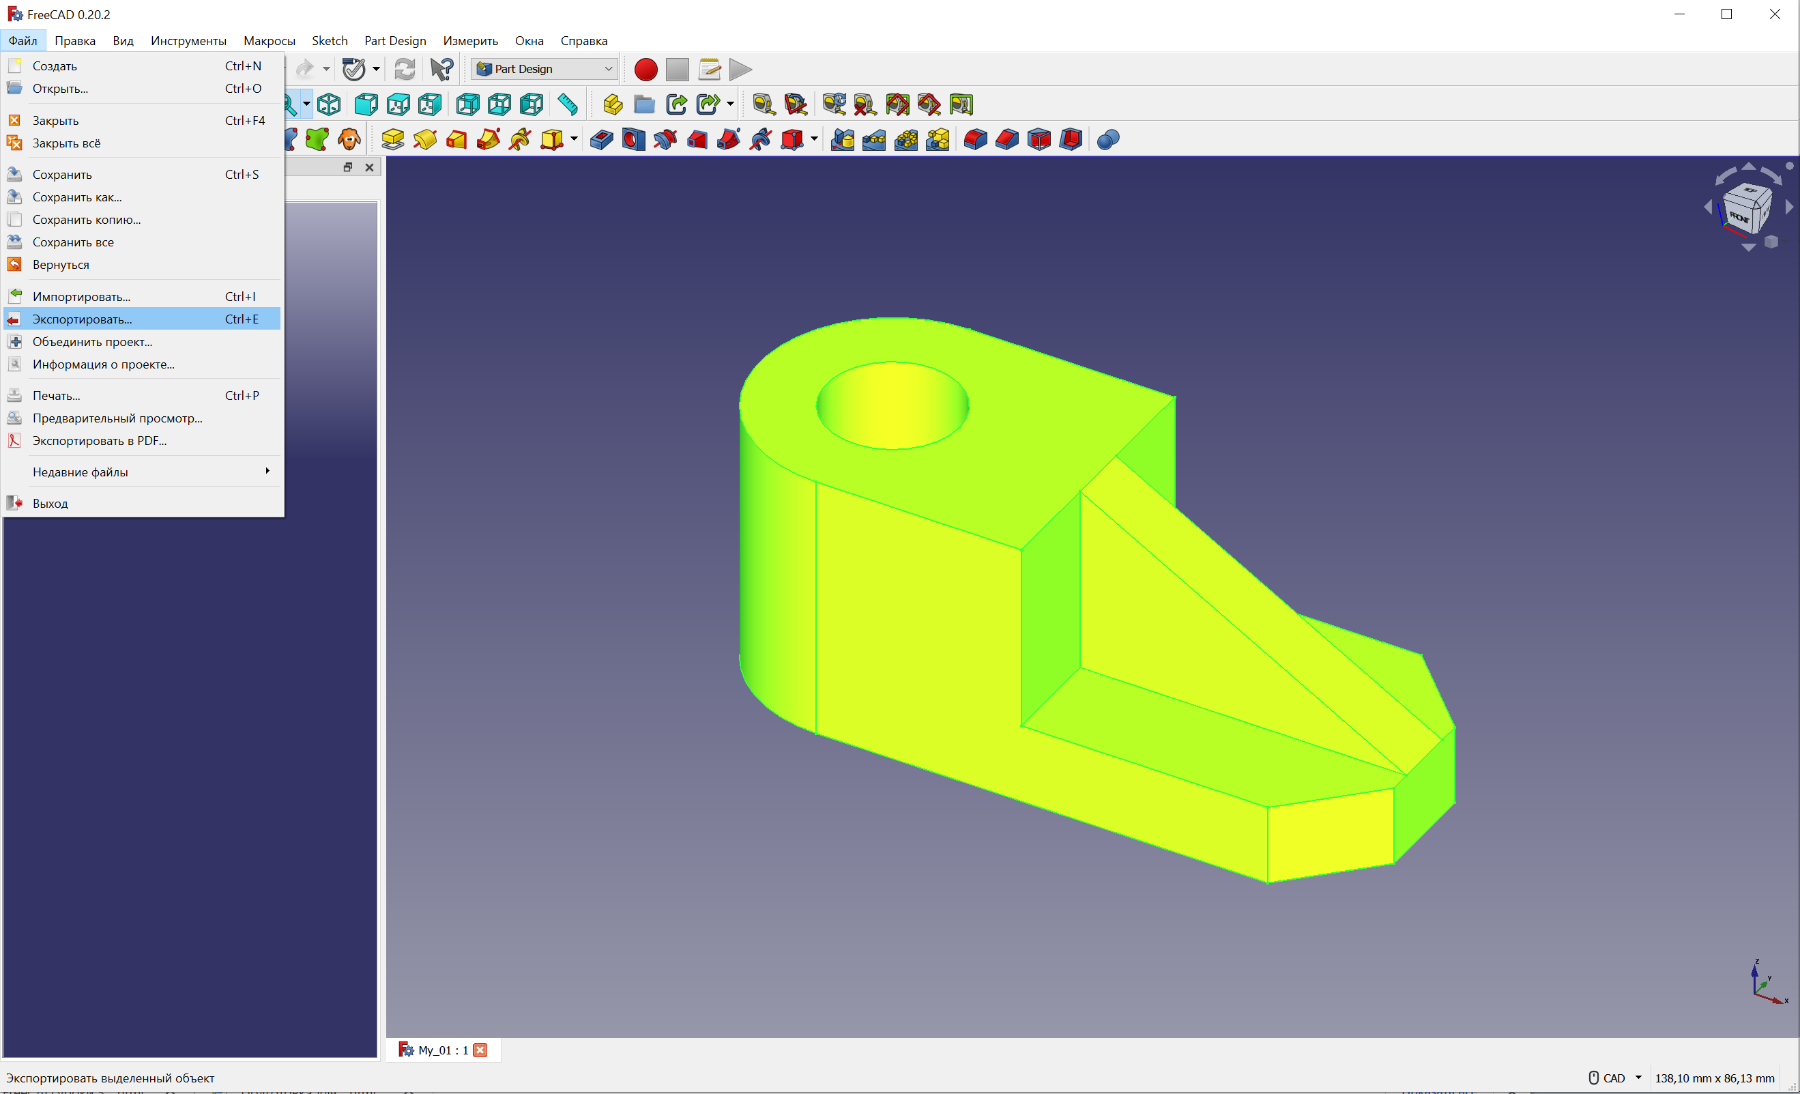Apply the Mirrored feature tool
Screen dimensions: 1800x1094
click(843, 139)
